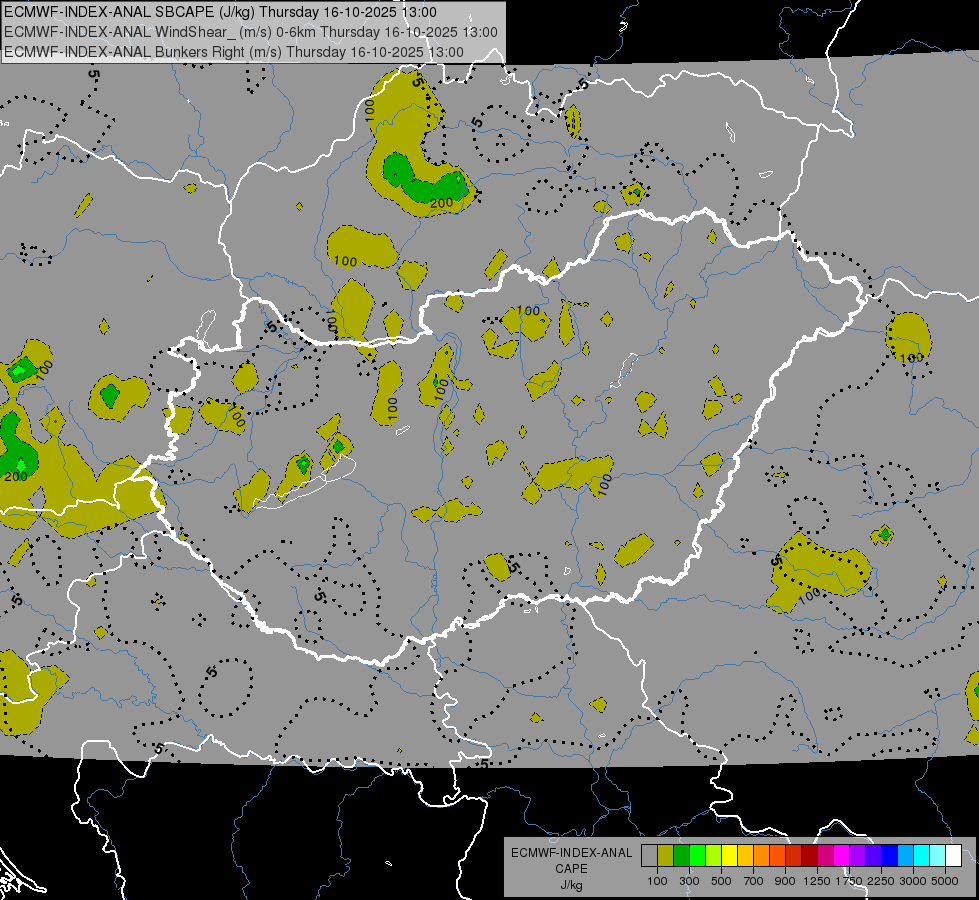Pick the bright green legend swatch
This screenshot has width=979, height=900.
697,855
